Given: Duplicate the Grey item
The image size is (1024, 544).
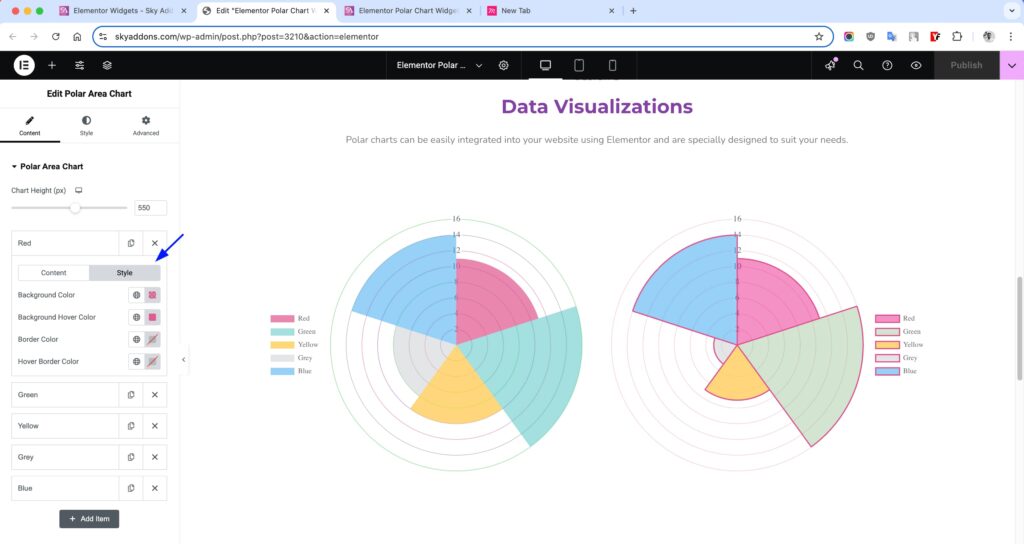Looking at the screenshot, I should 131,457.
